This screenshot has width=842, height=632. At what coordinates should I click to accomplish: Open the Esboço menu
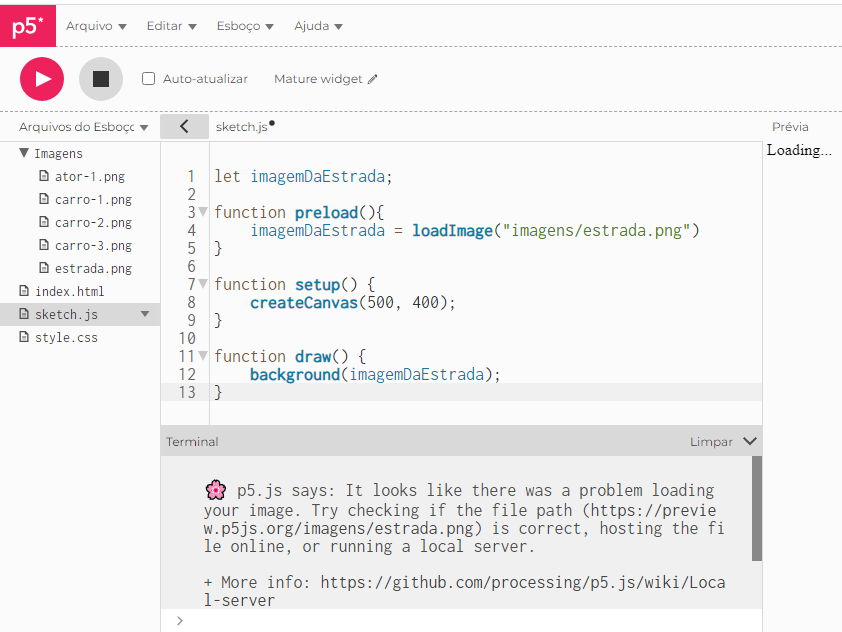pos(245,26)
